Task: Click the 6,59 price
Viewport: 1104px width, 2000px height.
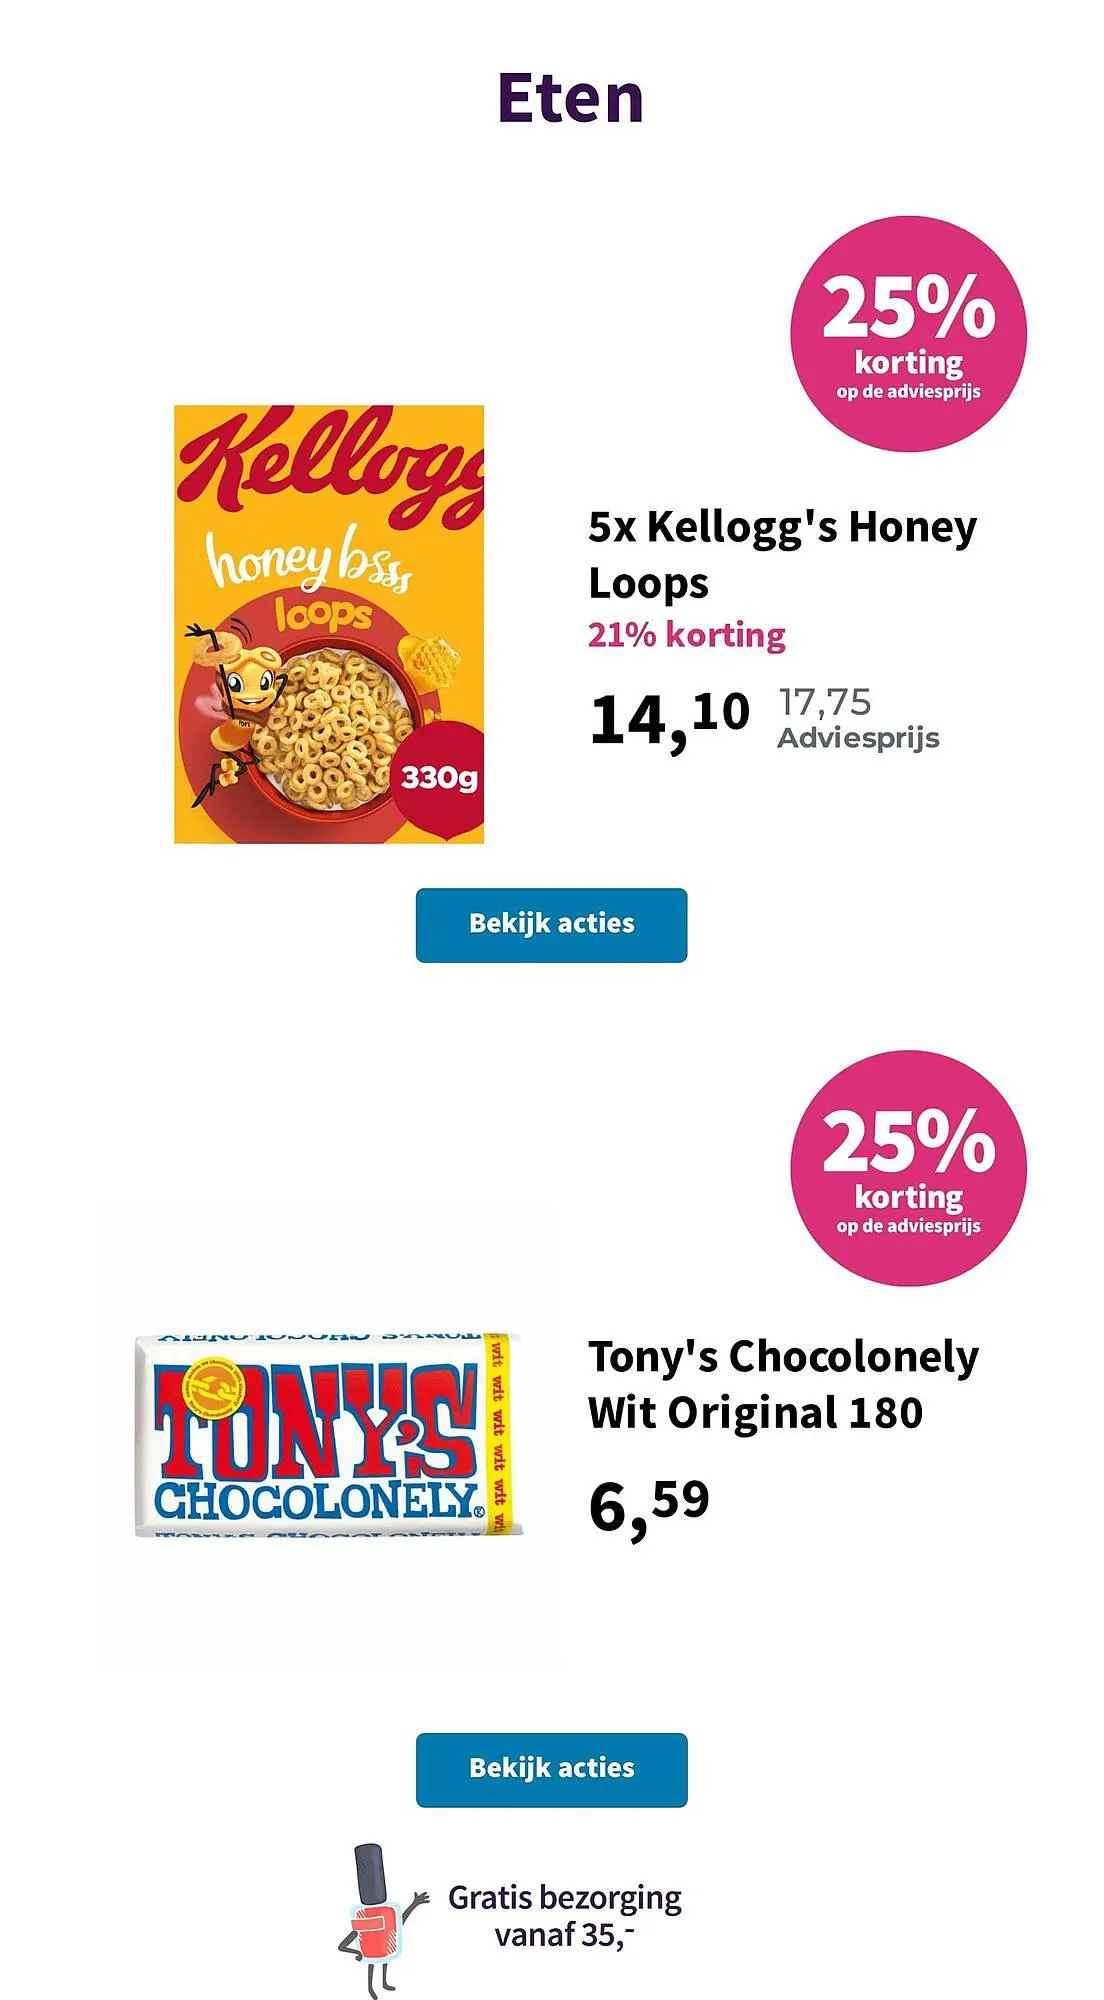Action: [x=648, y=1506]
